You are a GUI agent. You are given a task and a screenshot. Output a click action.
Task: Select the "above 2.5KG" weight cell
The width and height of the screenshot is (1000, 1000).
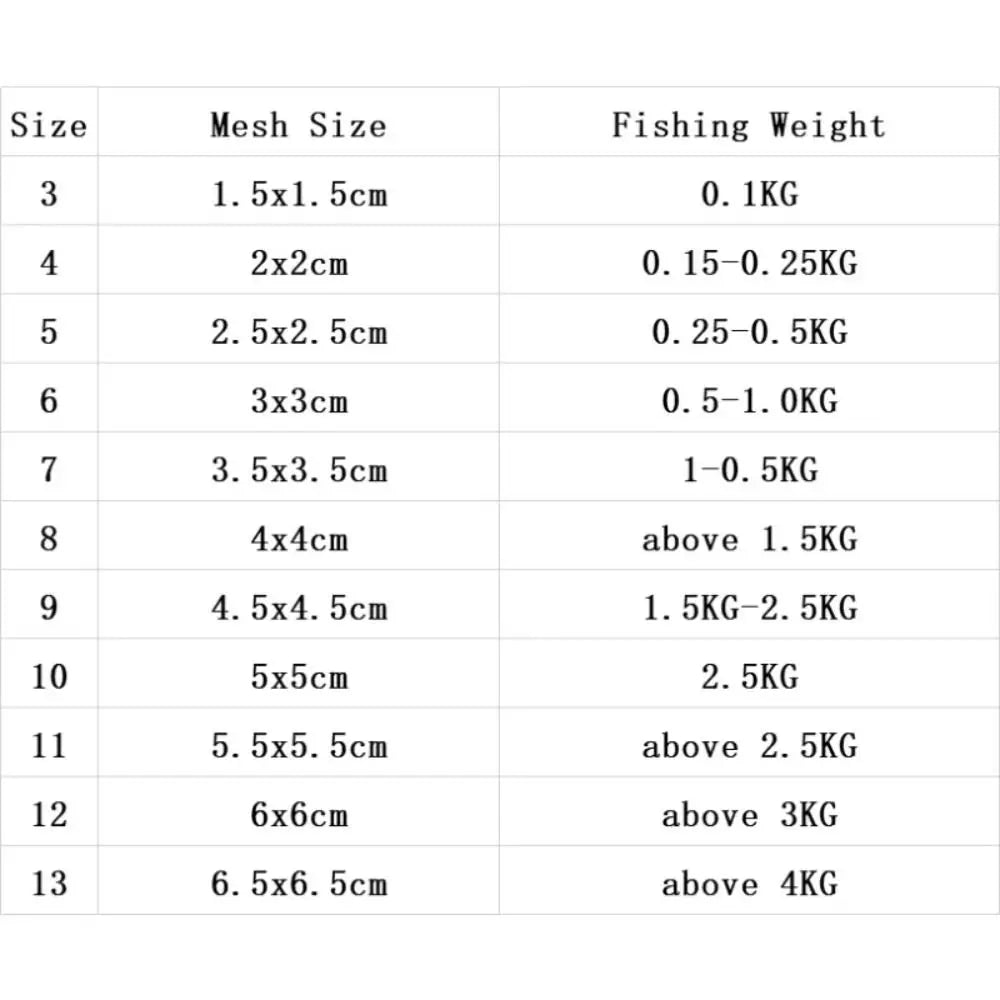pyautogui.click(x=749, y=746)
